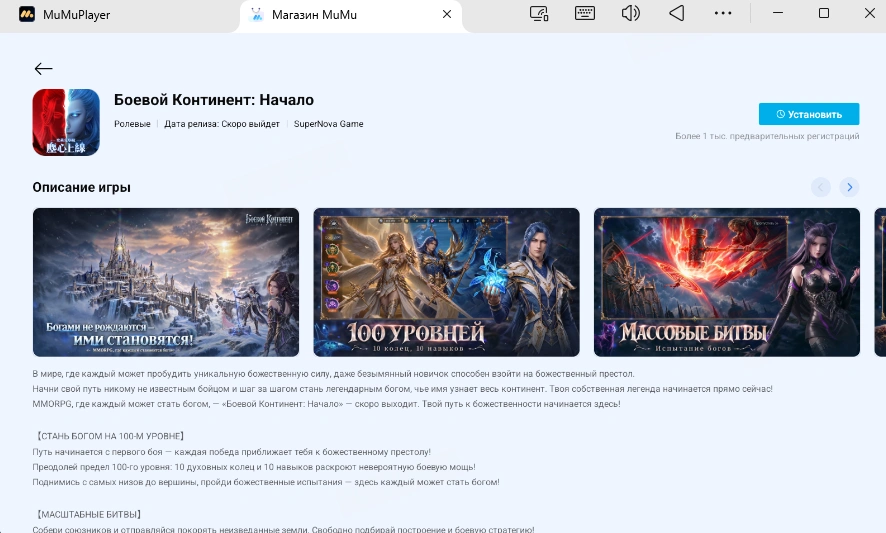Screen dimensions: 886x533
Task: Click the game title Боевой Континент: Начало
Action: tap(214, 100)
